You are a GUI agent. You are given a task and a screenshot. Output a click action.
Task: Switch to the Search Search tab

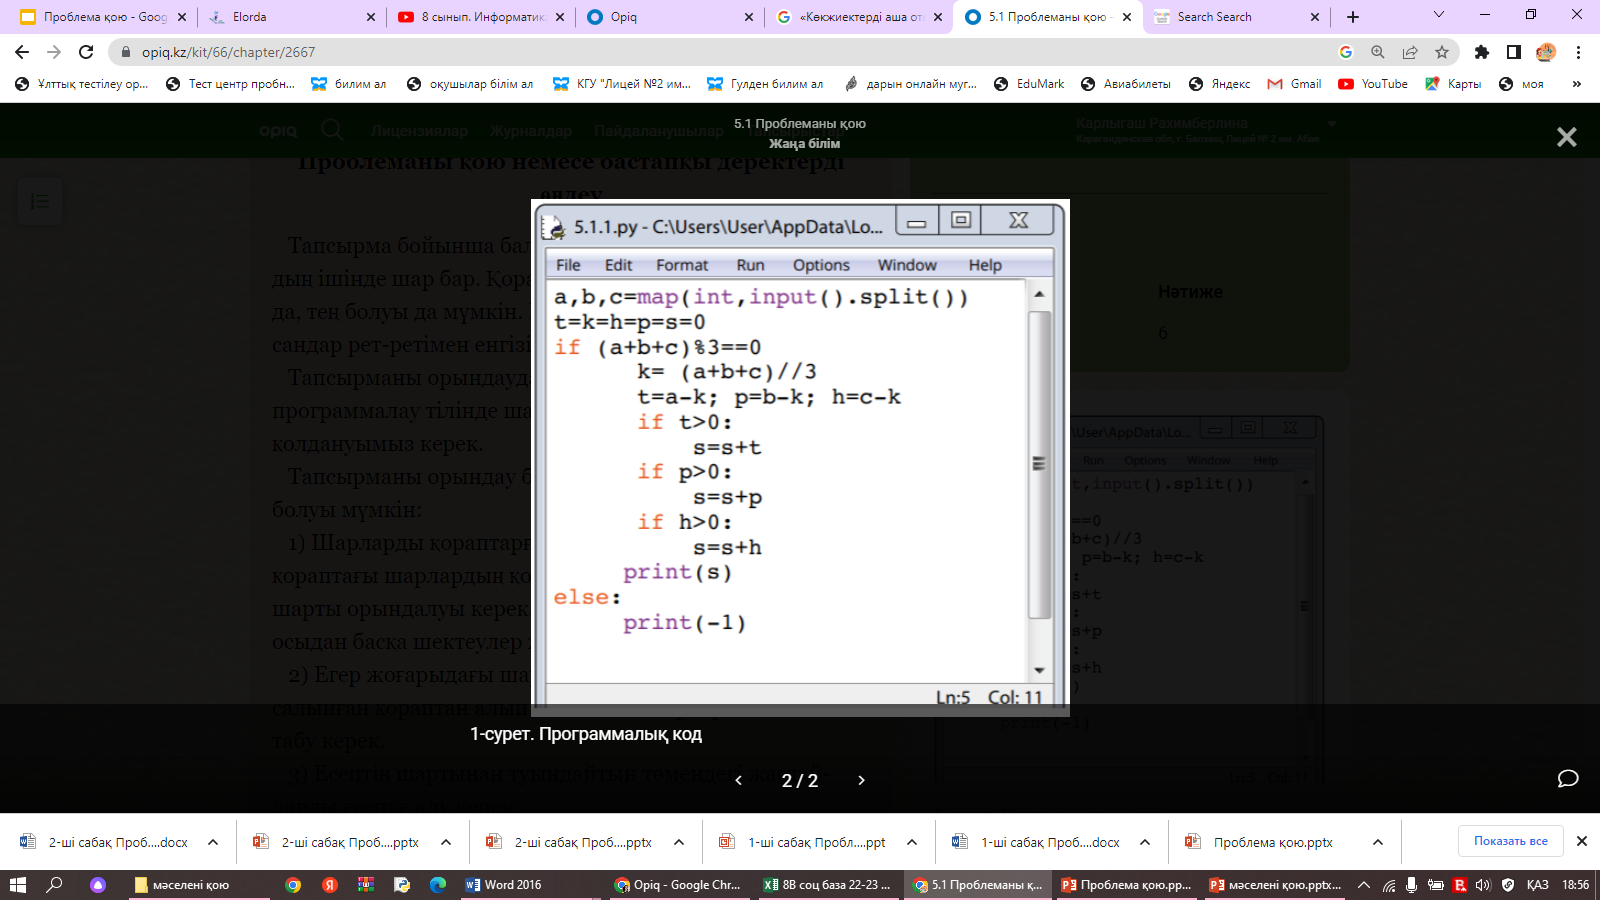1214,17
